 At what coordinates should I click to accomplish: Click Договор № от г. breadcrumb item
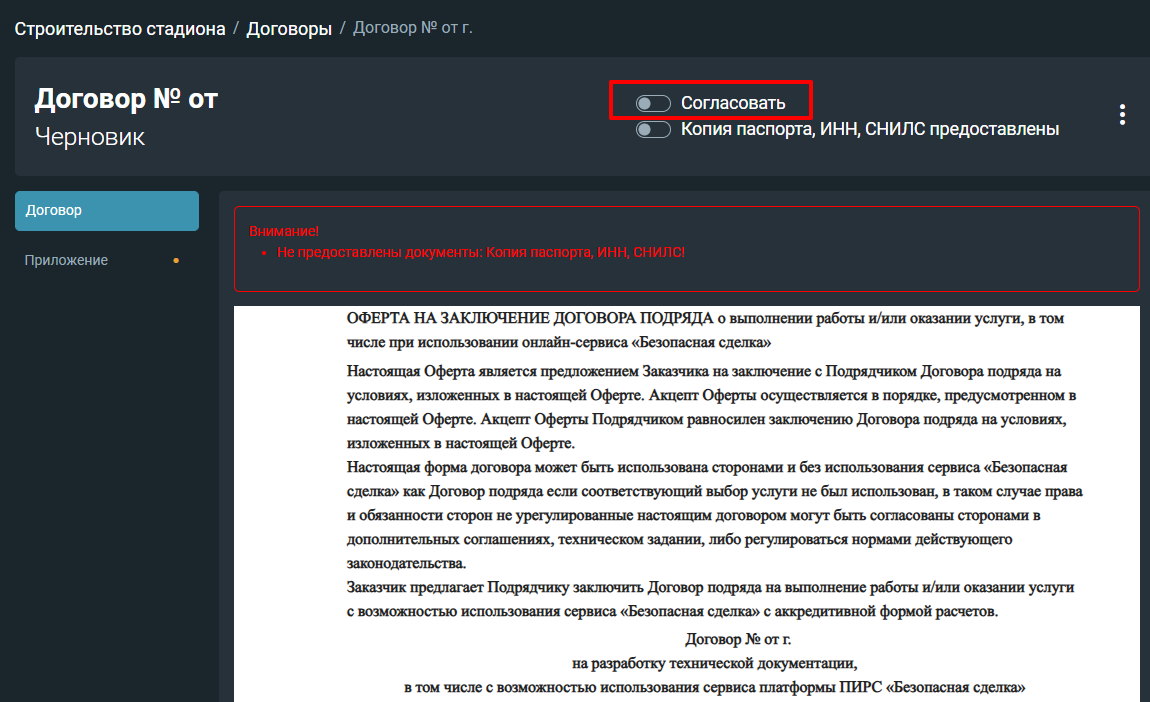pyautogui.click(x=413, y=28)
